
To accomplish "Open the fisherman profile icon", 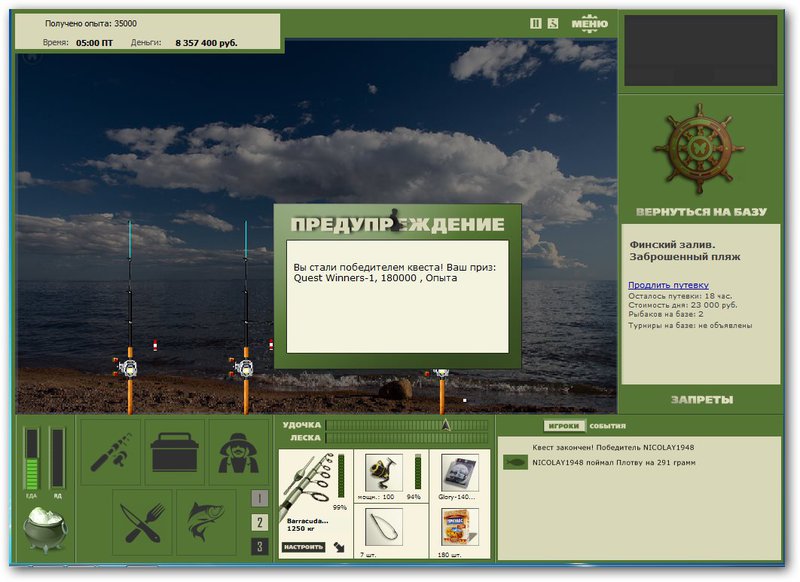I will tap(238, 452).
